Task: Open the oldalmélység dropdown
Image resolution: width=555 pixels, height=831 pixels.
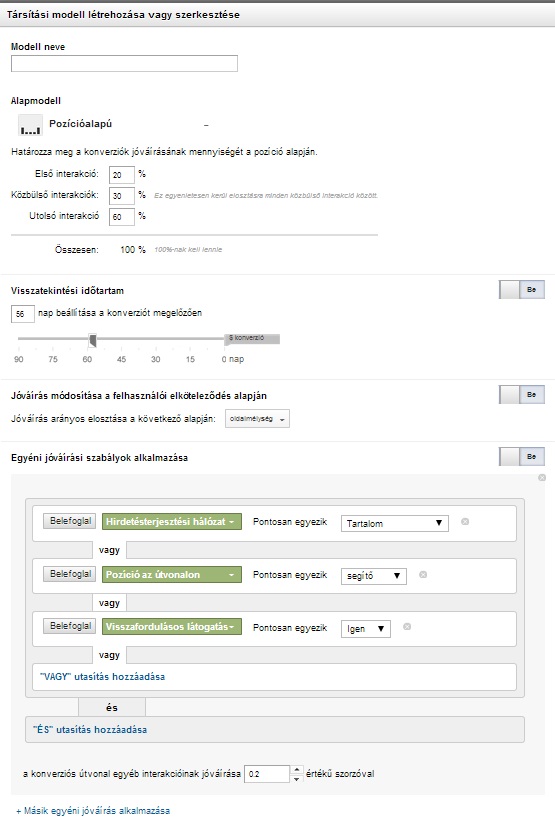Action: coord(258,419)
